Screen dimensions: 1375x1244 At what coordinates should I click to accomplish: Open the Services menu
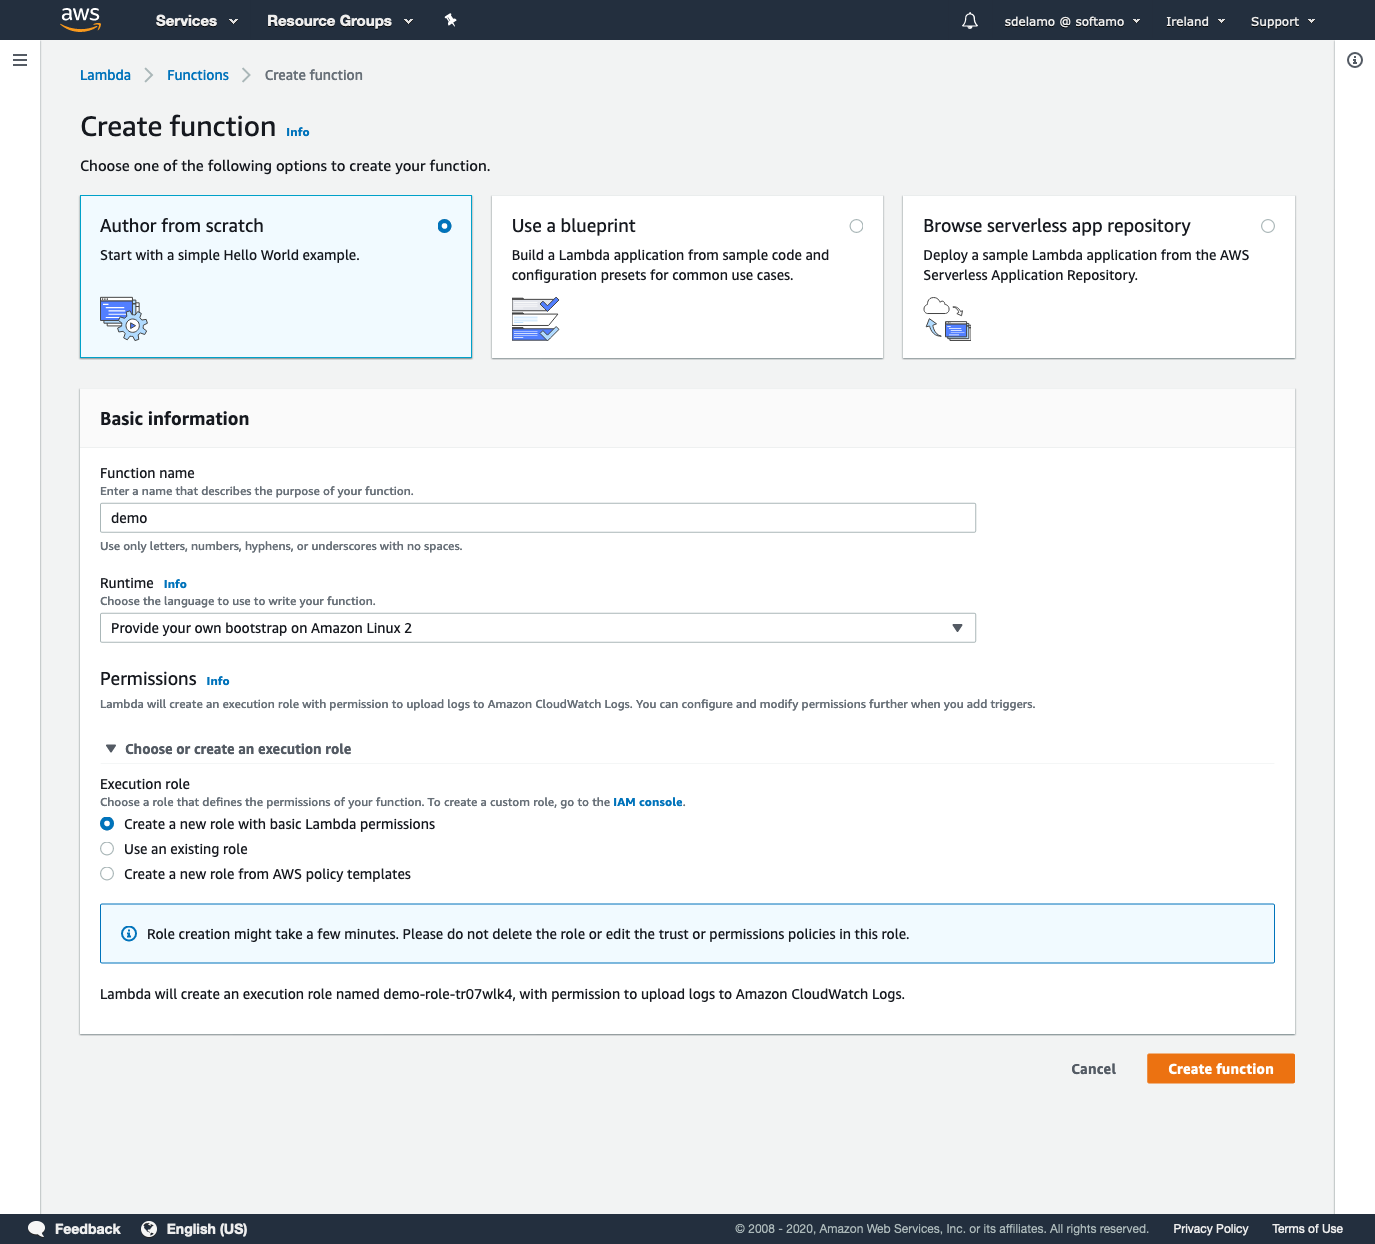coord(196,21)
